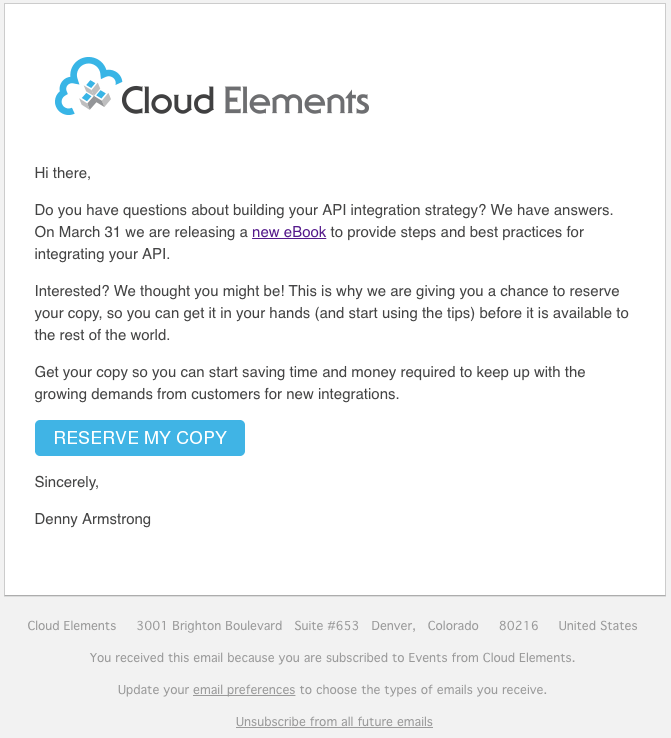Click the blue cloud logo icon
This screenshot has height=738, width=671.
point(88,88)
